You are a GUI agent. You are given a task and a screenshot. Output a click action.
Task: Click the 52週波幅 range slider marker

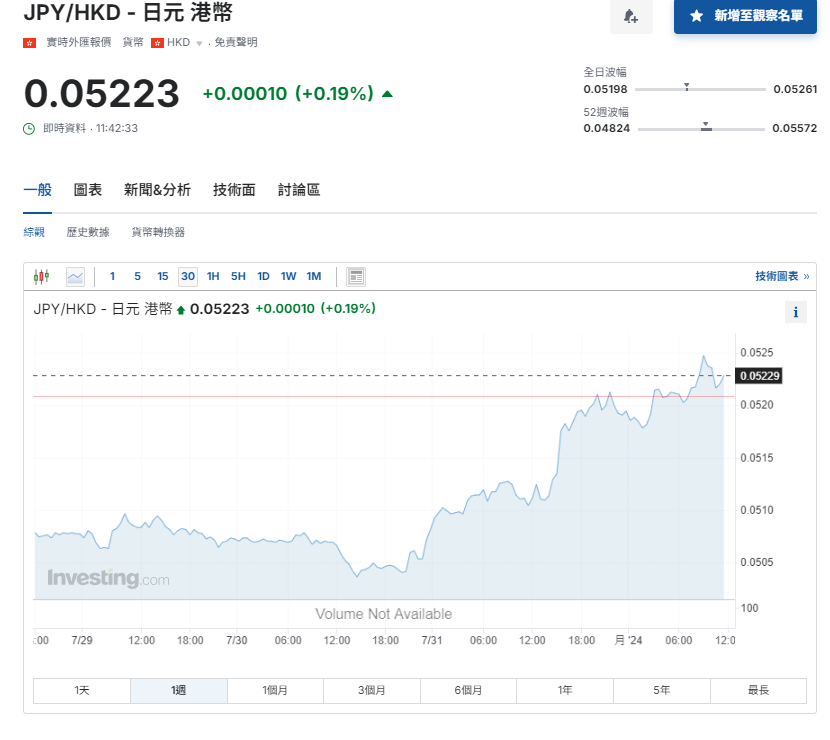(x=706, y=127)
